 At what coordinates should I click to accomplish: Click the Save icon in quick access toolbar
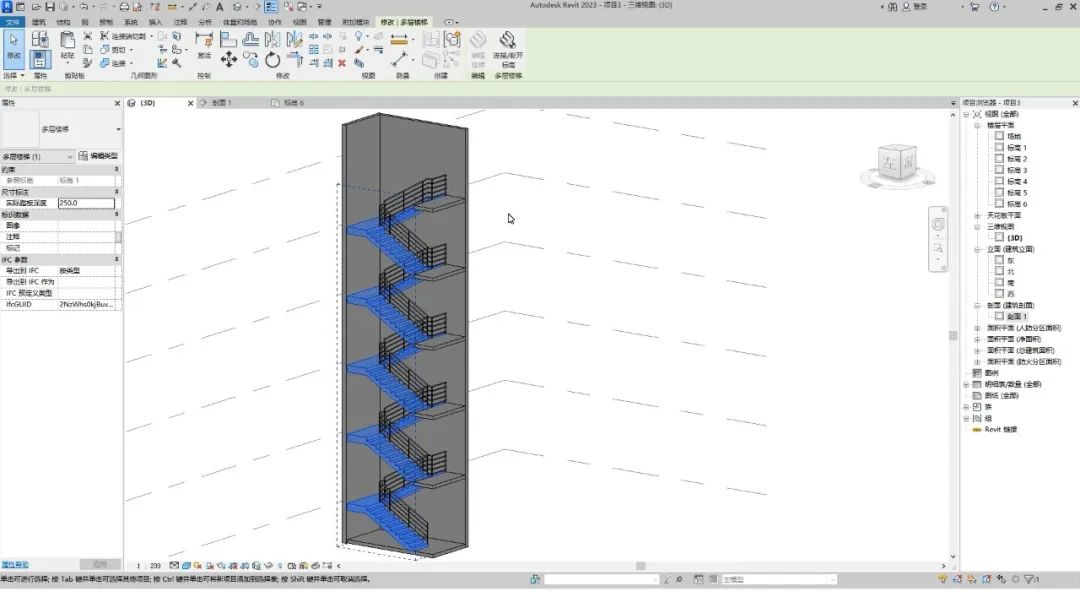50,7
